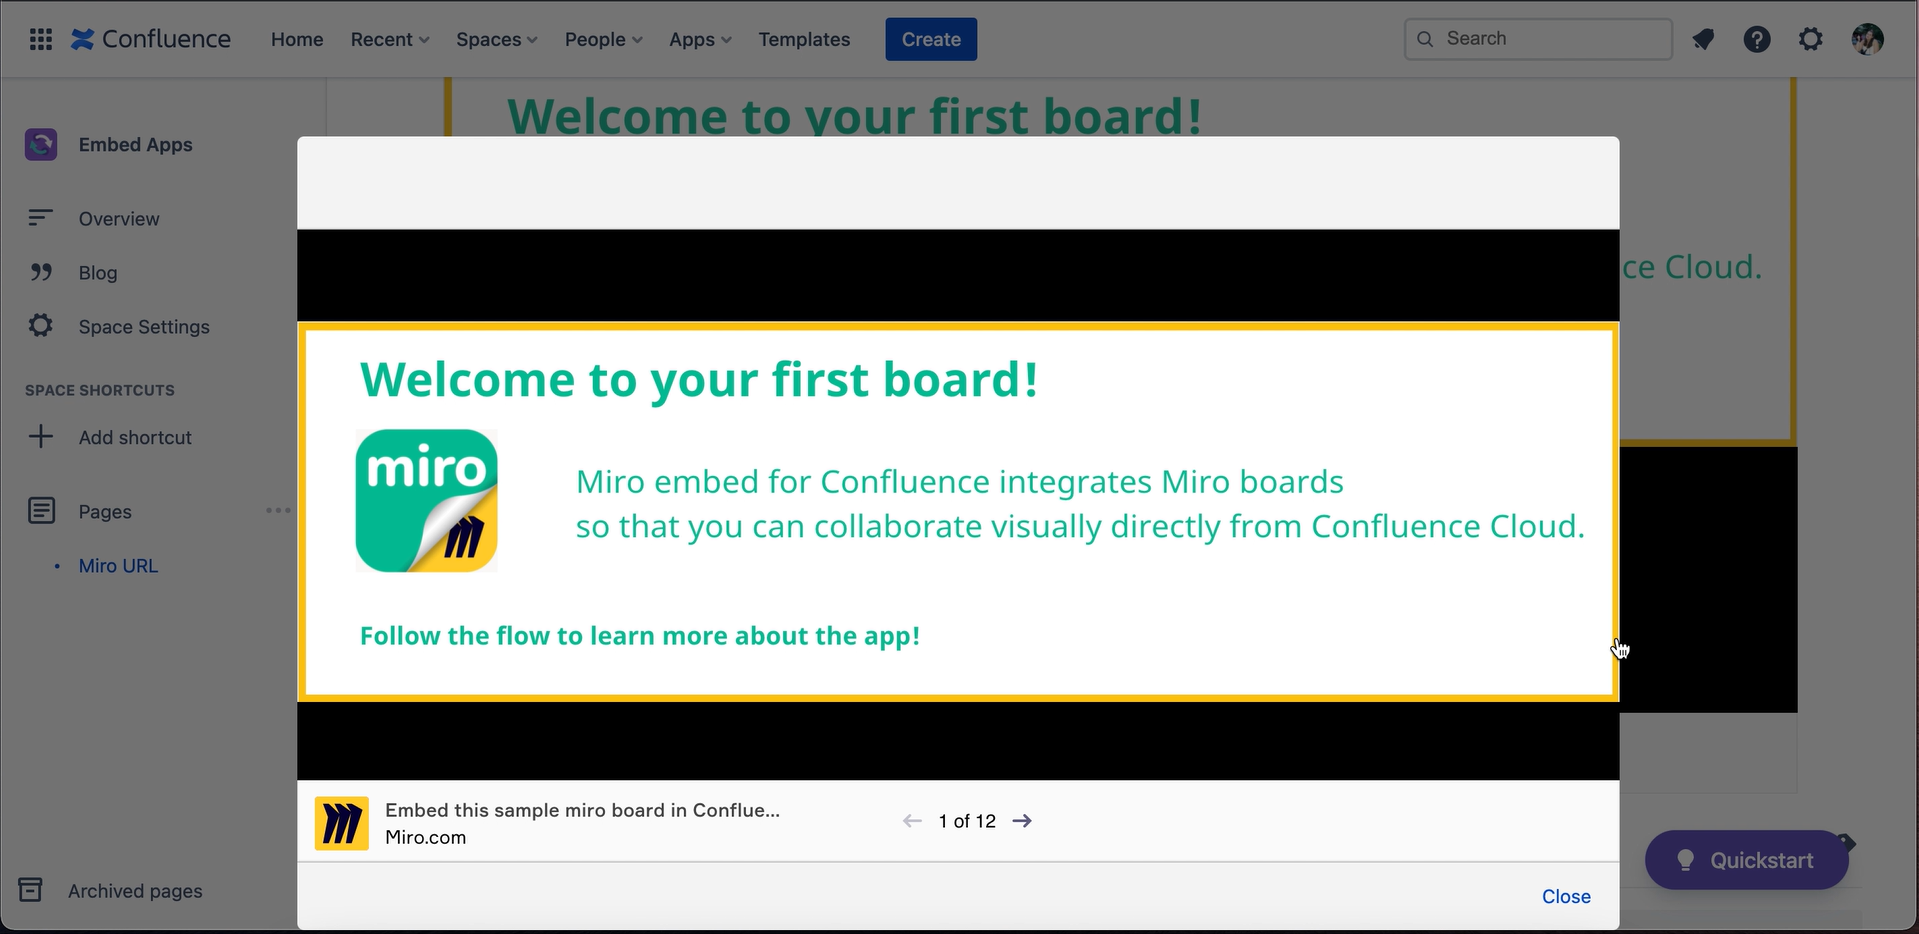Open the user profile avatar

coord(1867,39)
